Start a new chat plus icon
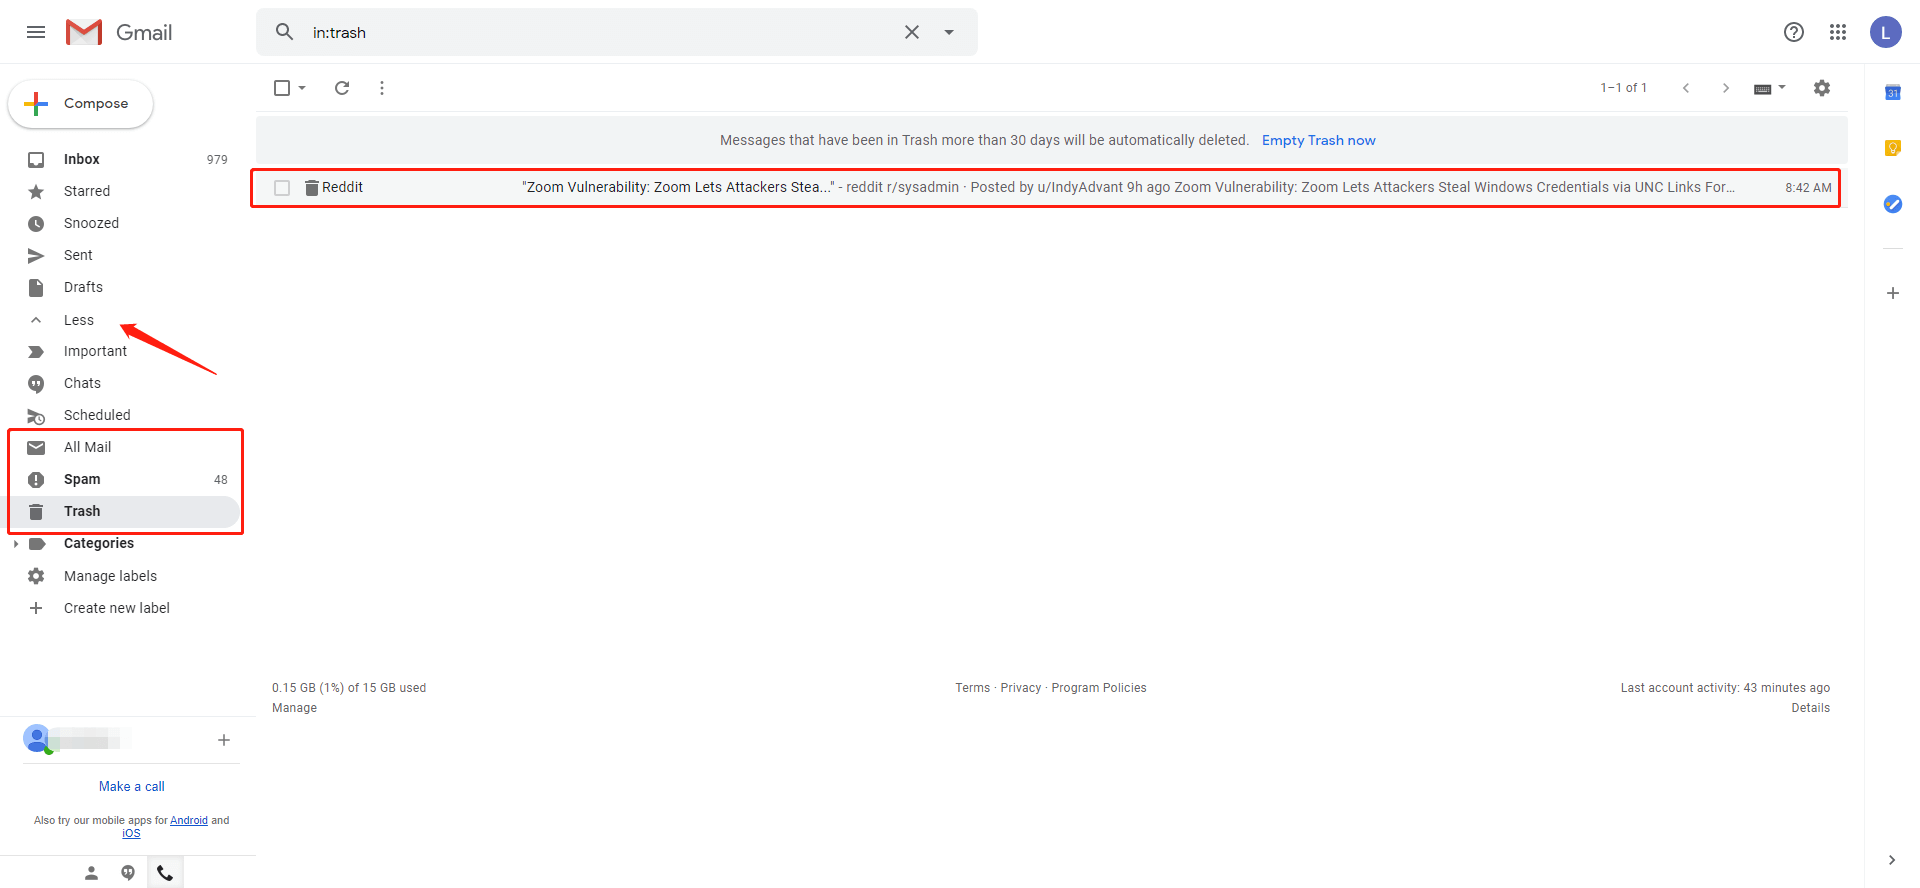This screenshot has width=1920, height=888. (x=224, y=740)
